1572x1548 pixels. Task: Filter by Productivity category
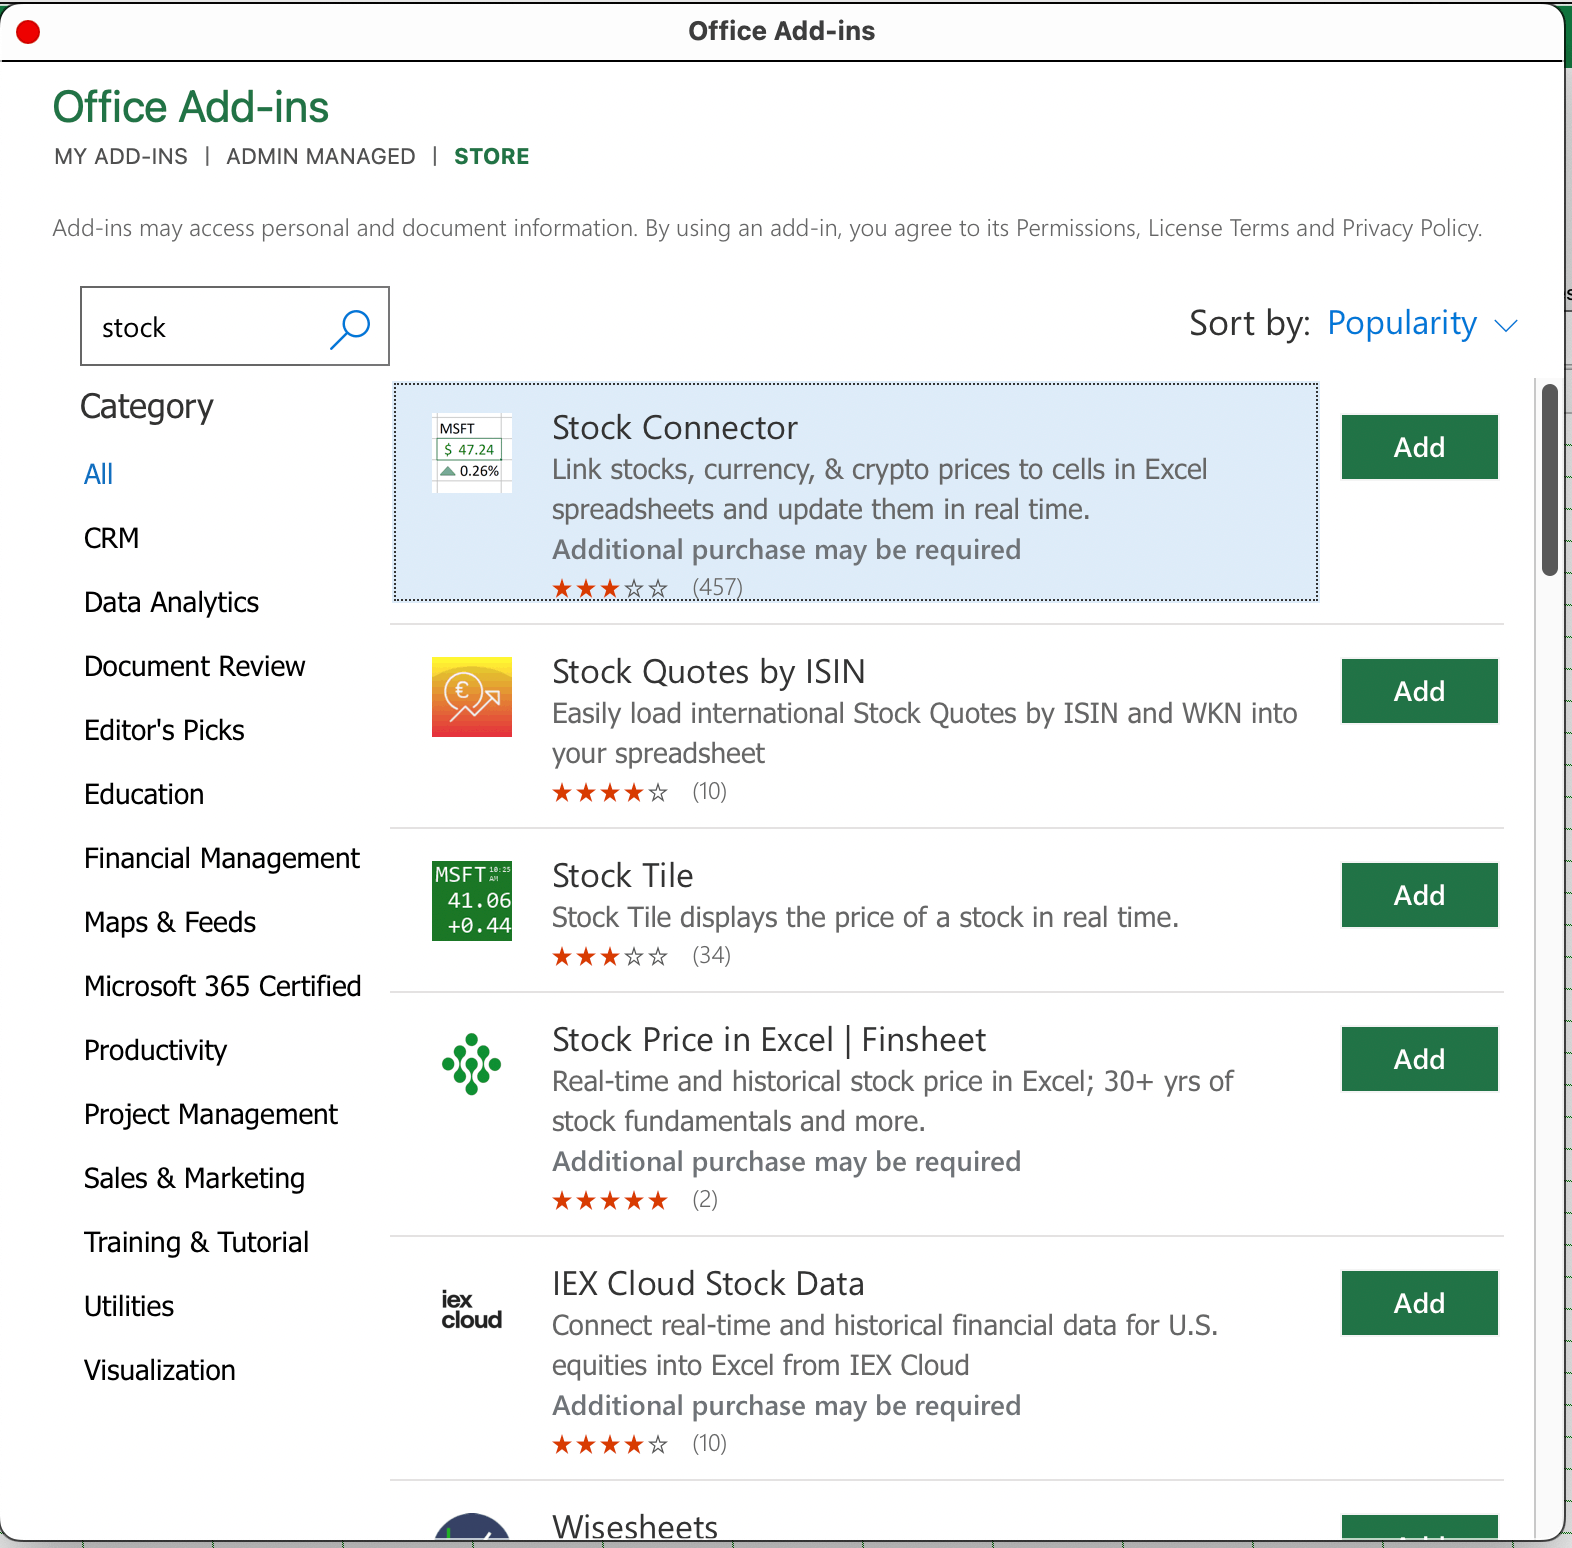[x=155, y=1050]
